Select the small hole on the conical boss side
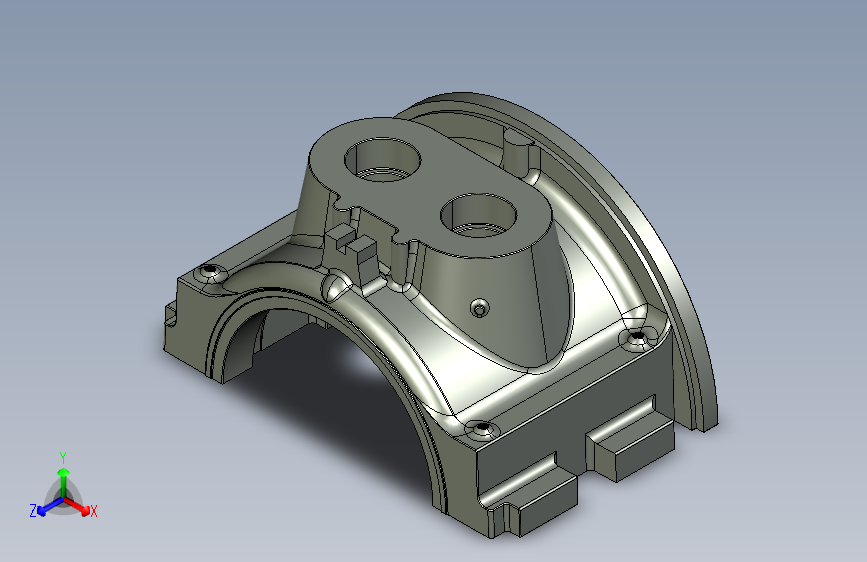The width and height of the screenshot is (867, 562). point(479,308)
